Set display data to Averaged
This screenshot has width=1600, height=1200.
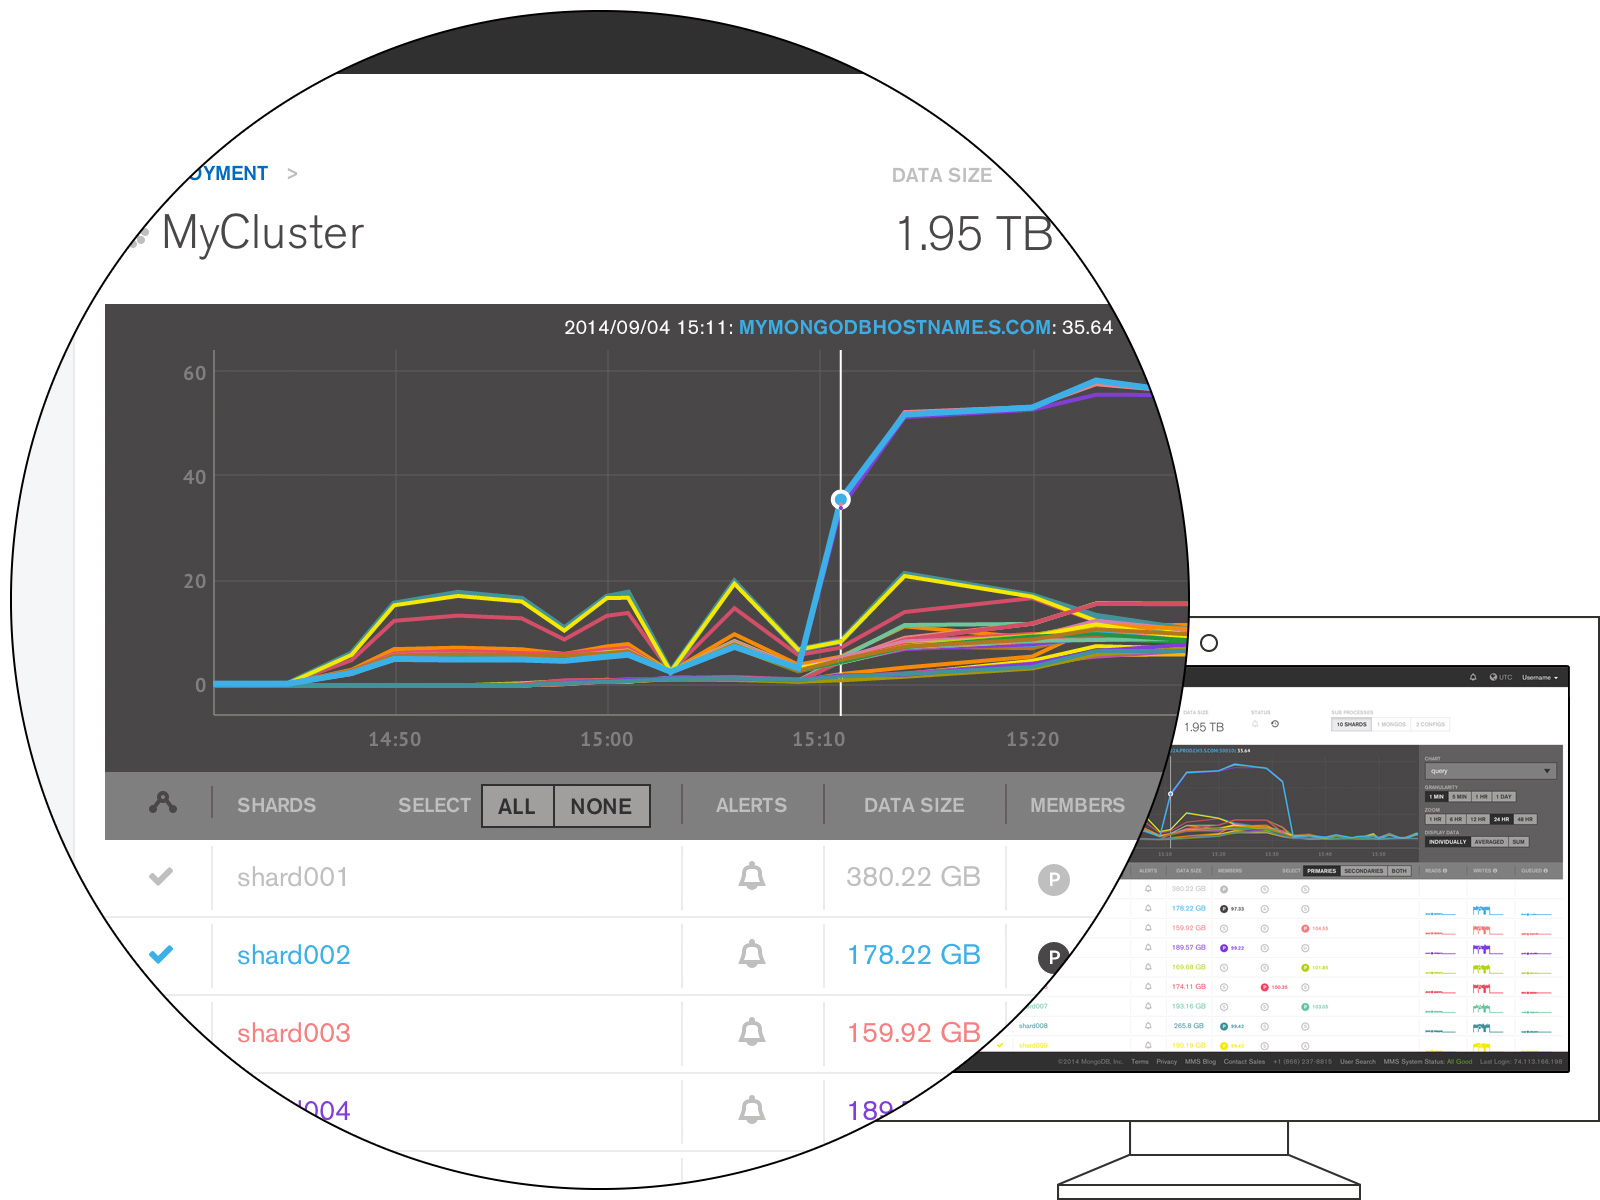(x=1489, y=842)
